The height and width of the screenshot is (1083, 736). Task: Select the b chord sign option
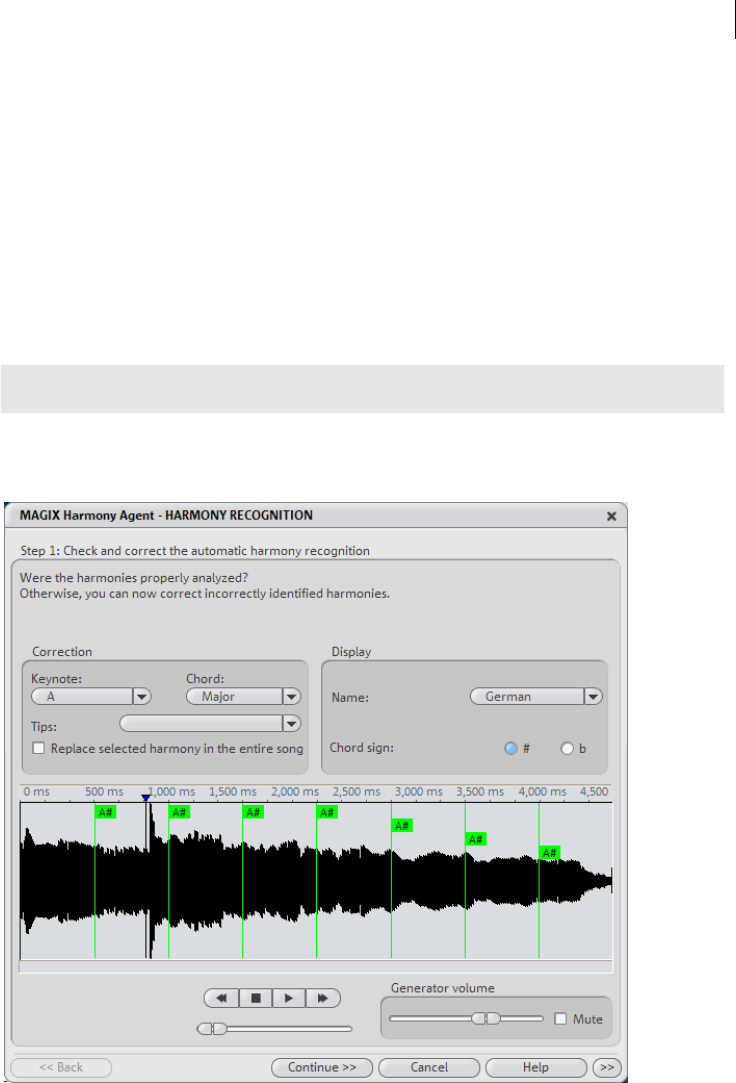(567, 748)
